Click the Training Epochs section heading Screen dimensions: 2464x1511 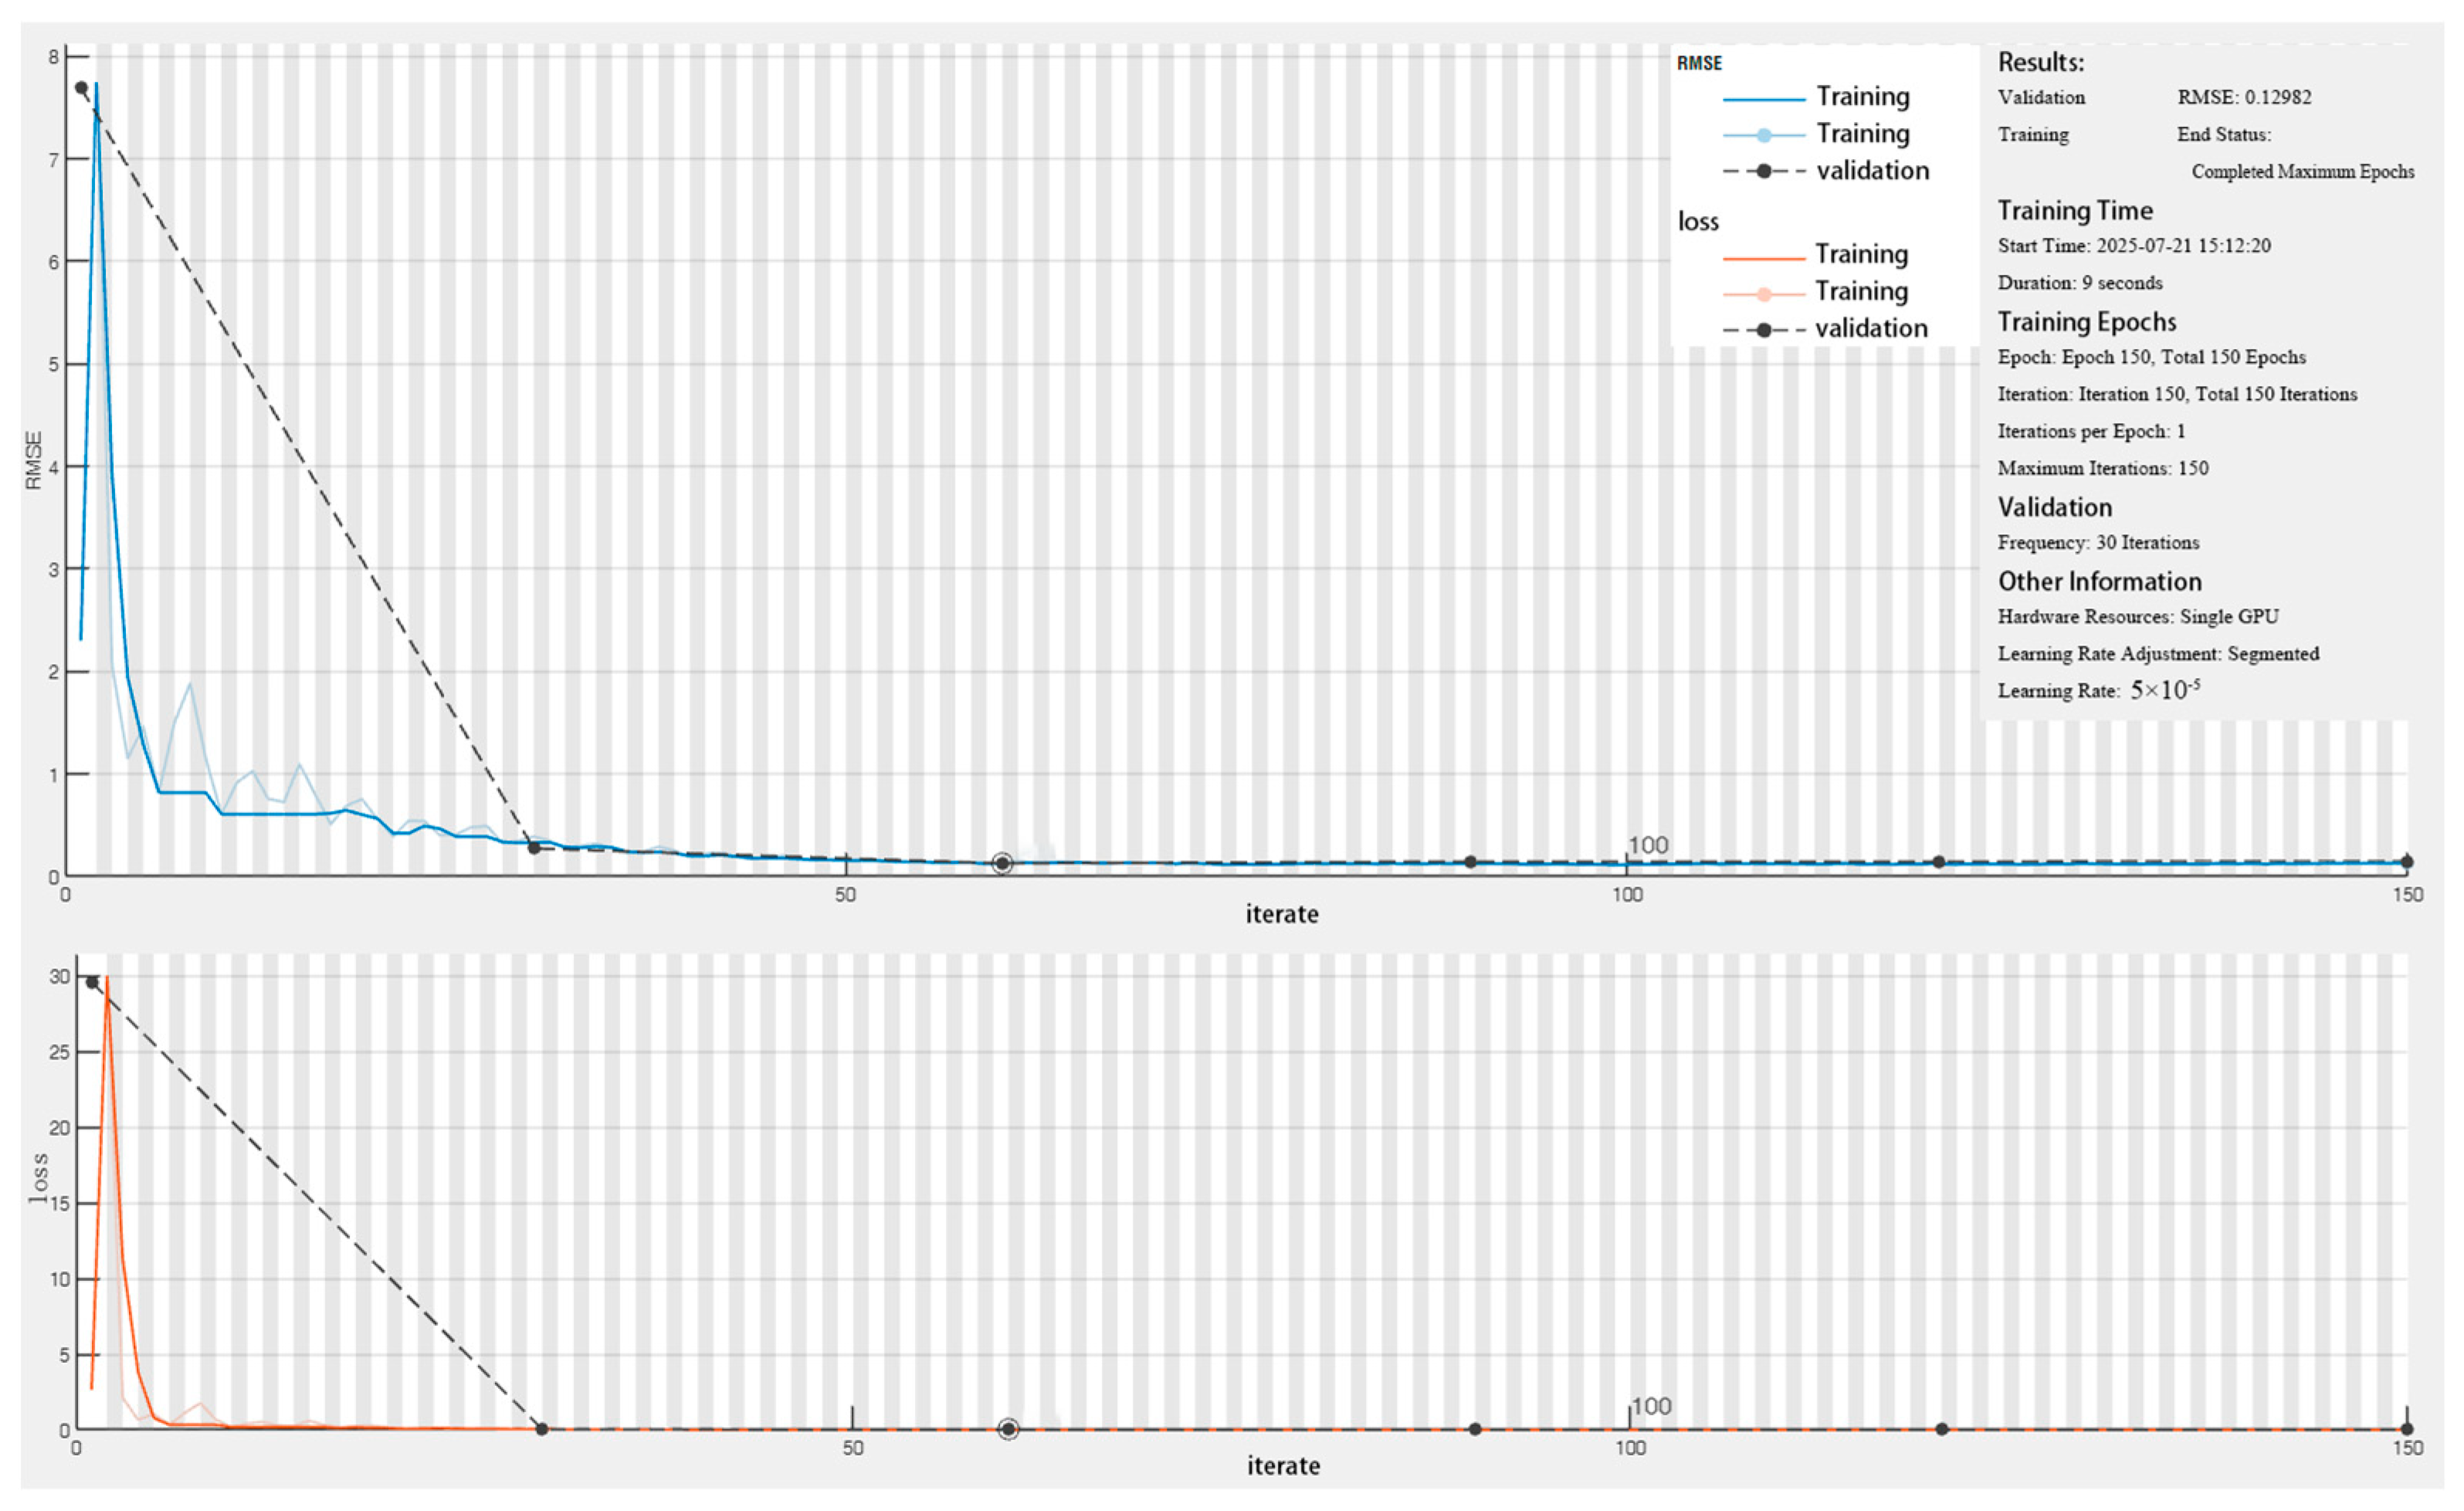click(x=2087, y=322)
